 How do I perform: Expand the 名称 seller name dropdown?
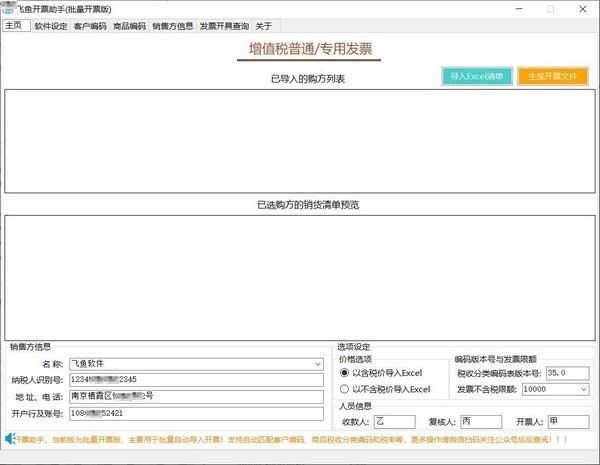(318, 364)
